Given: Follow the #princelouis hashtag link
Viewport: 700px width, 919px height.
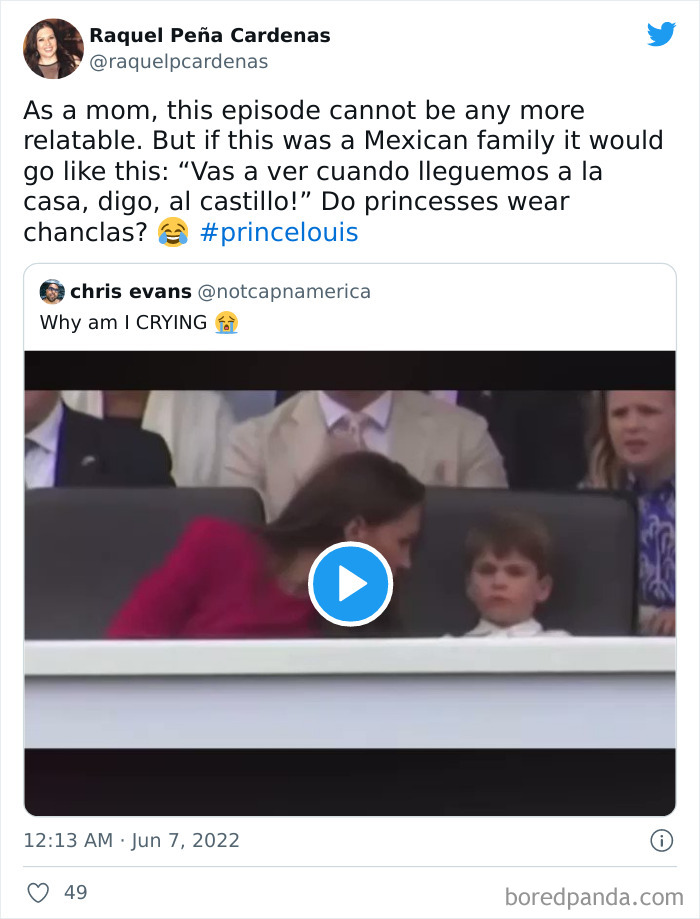Looking at the screenshot, I should point(278,233).
